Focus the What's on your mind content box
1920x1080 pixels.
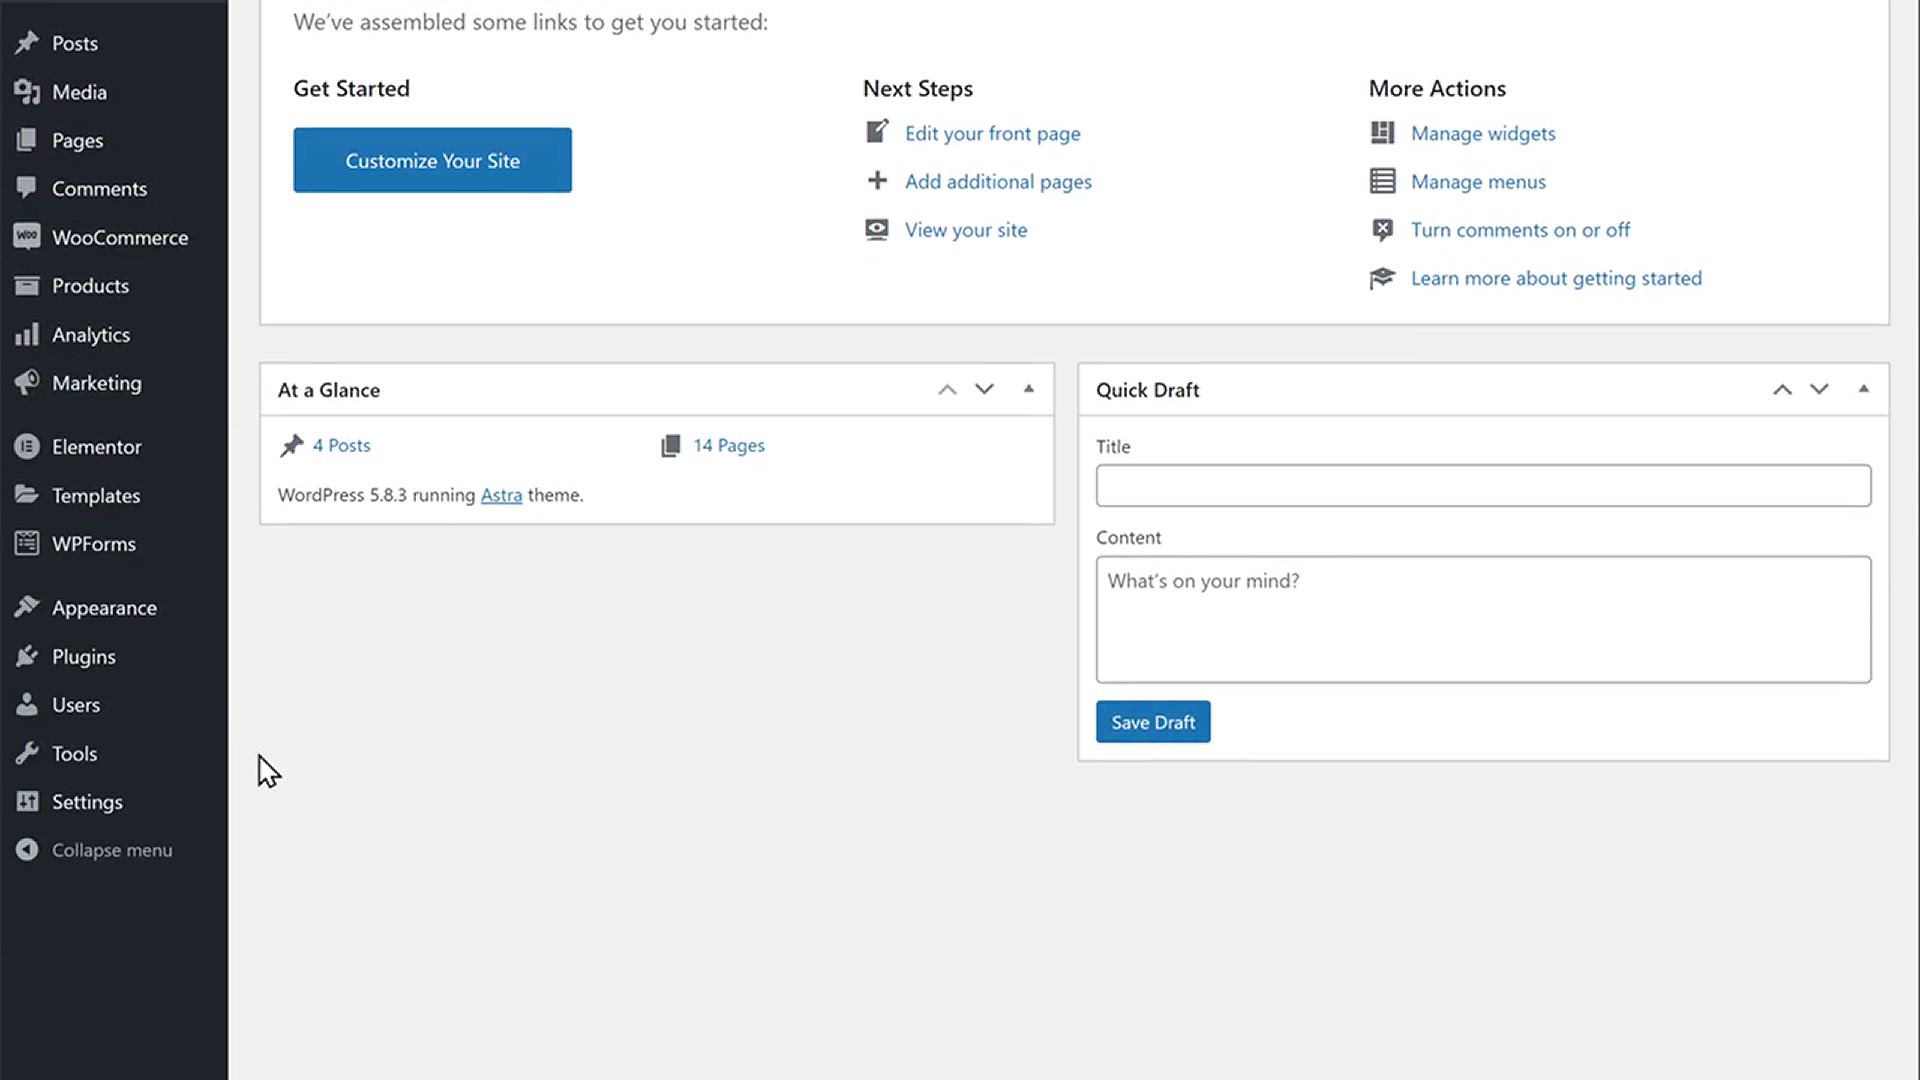pos(1483,619)
